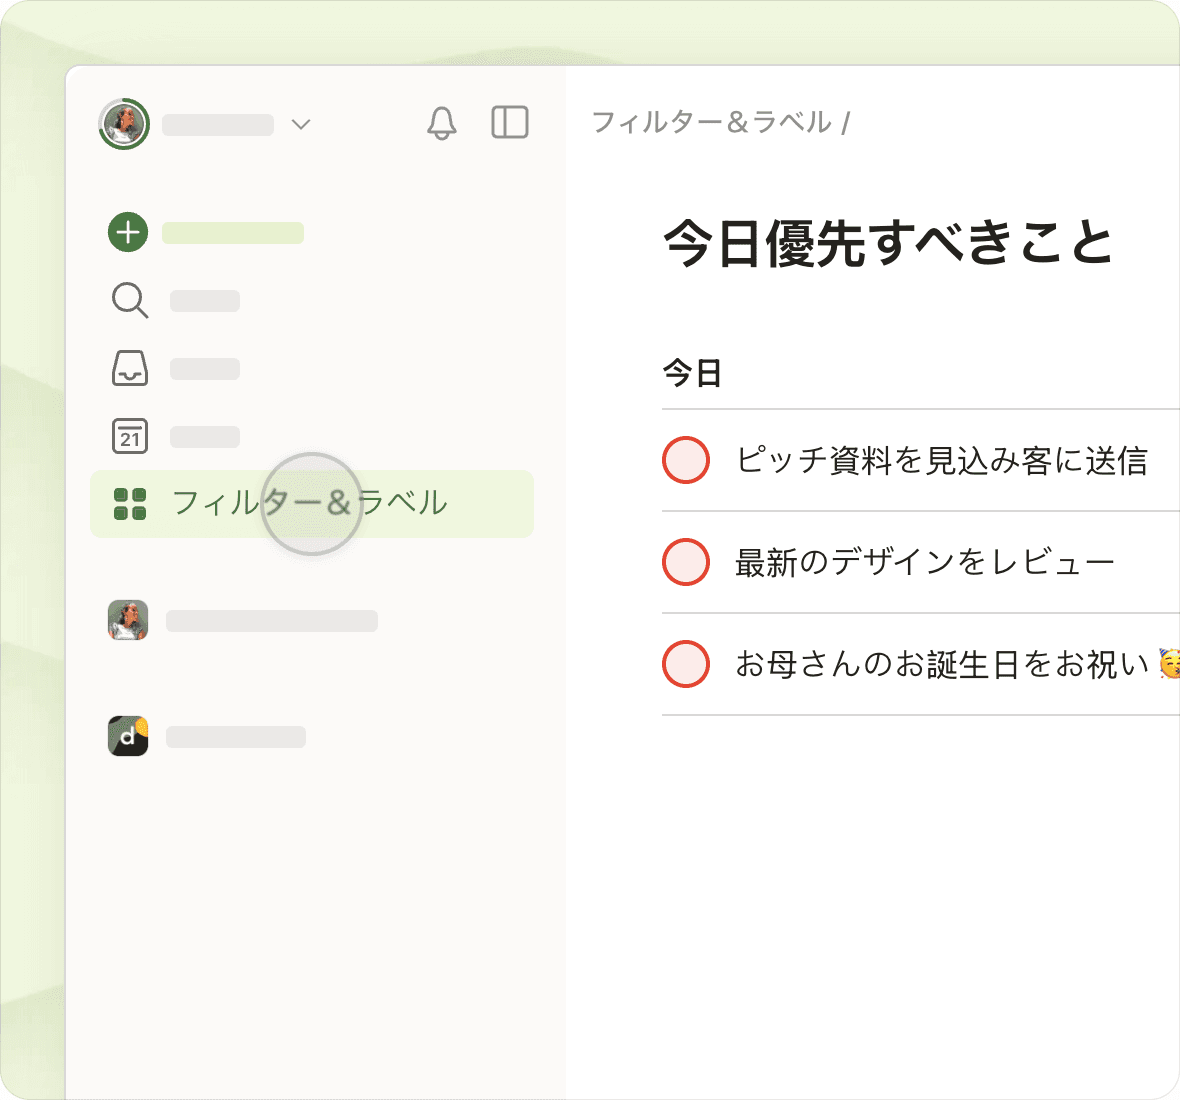Viewport: 1180px width, 1100px height.
Task: Open search with the magnifier icon
Action: pos(129,300)
